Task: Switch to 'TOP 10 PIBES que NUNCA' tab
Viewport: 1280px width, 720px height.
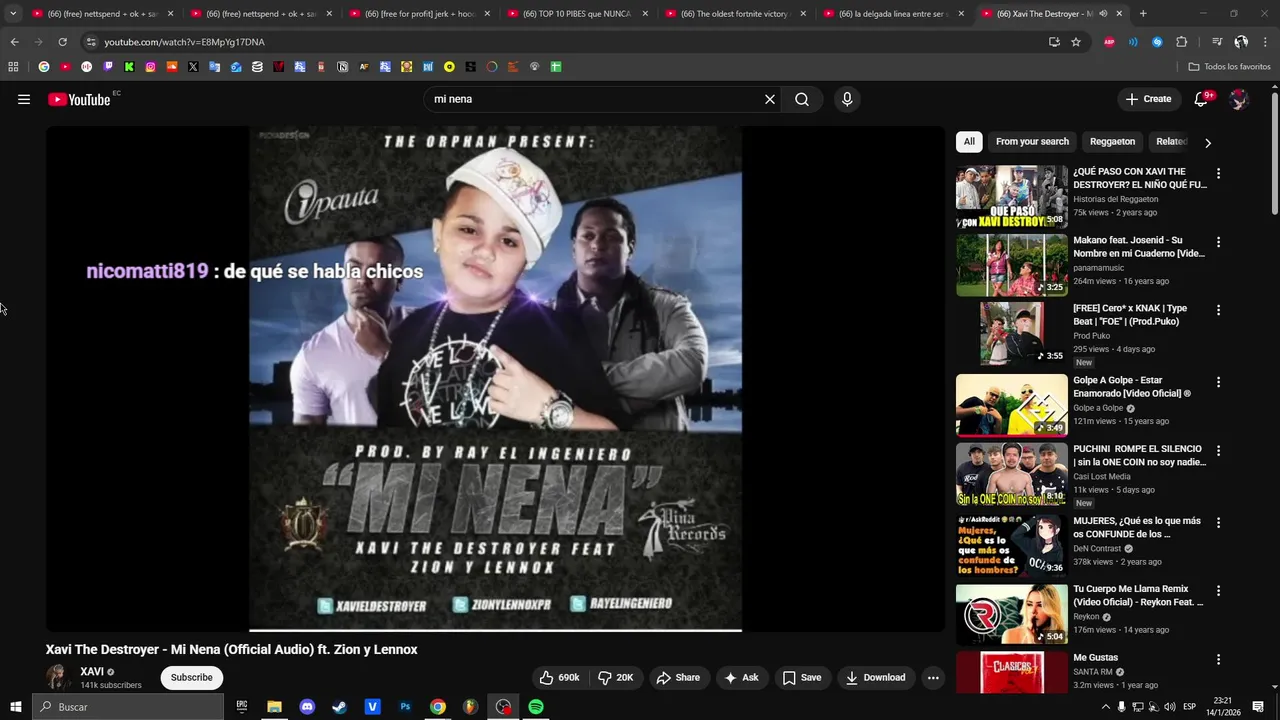Action: coord(578,14)
